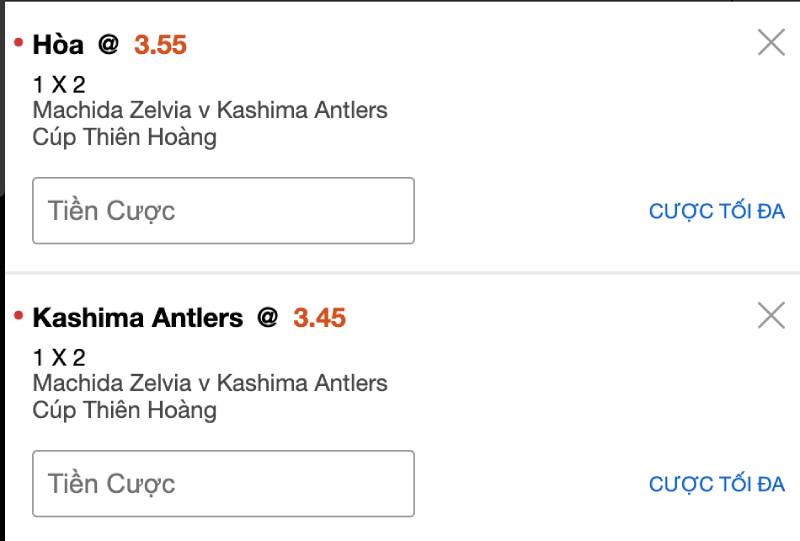
Task: Focus the Tiền Cược field for Hòa bet
Action: tap(223, 211)
